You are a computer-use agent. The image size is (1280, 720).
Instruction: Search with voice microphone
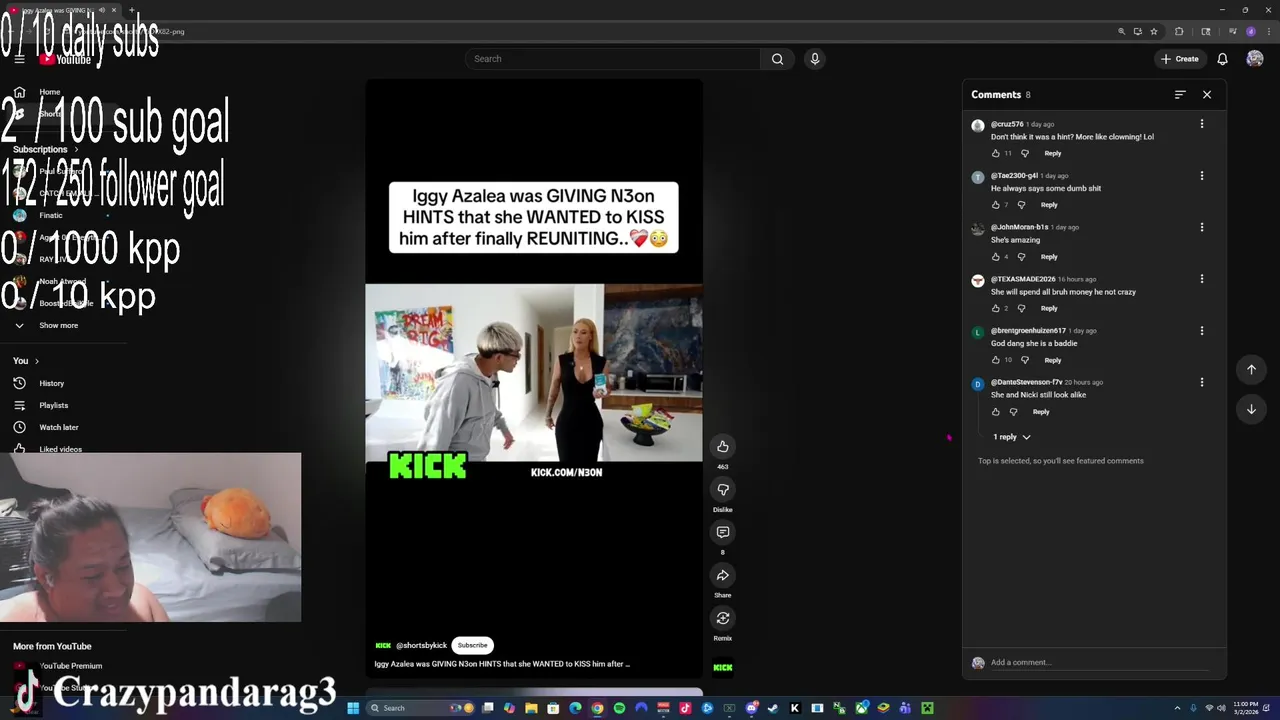coord(815,59)
